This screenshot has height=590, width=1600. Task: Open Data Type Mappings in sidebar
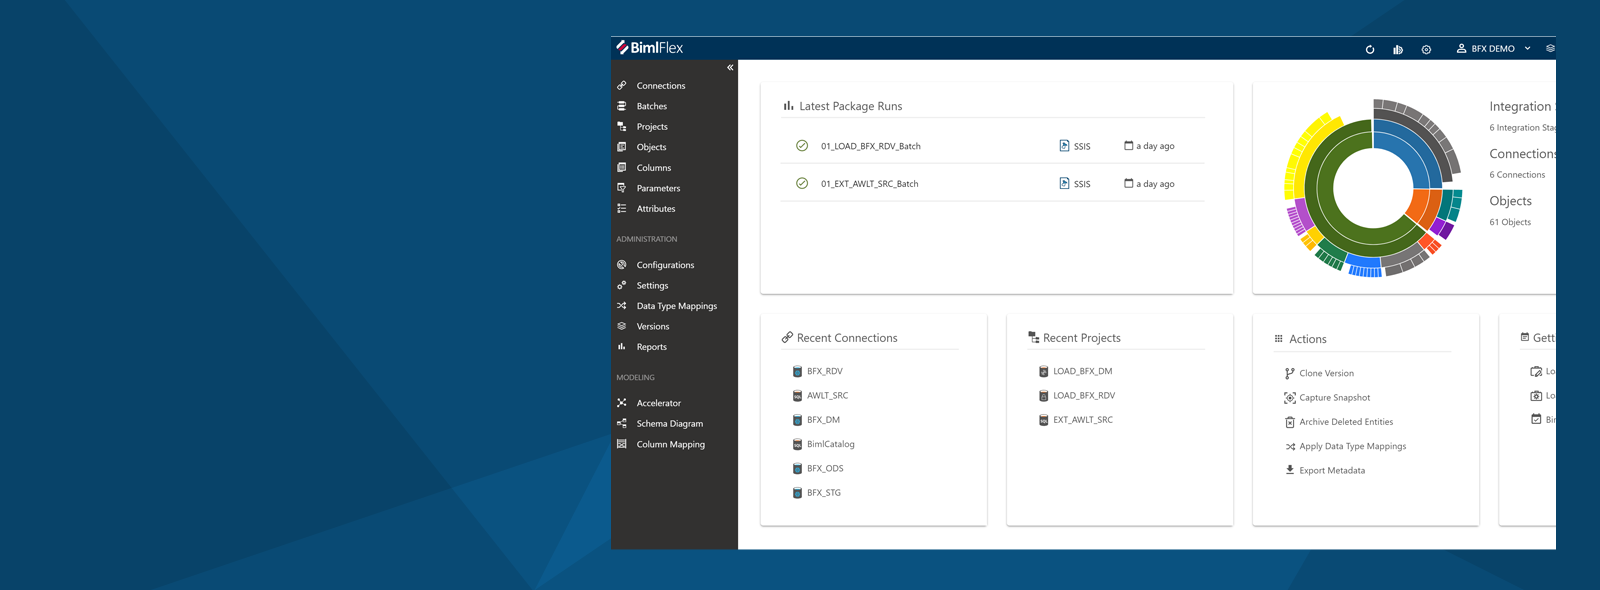click(x=676, y=306)
